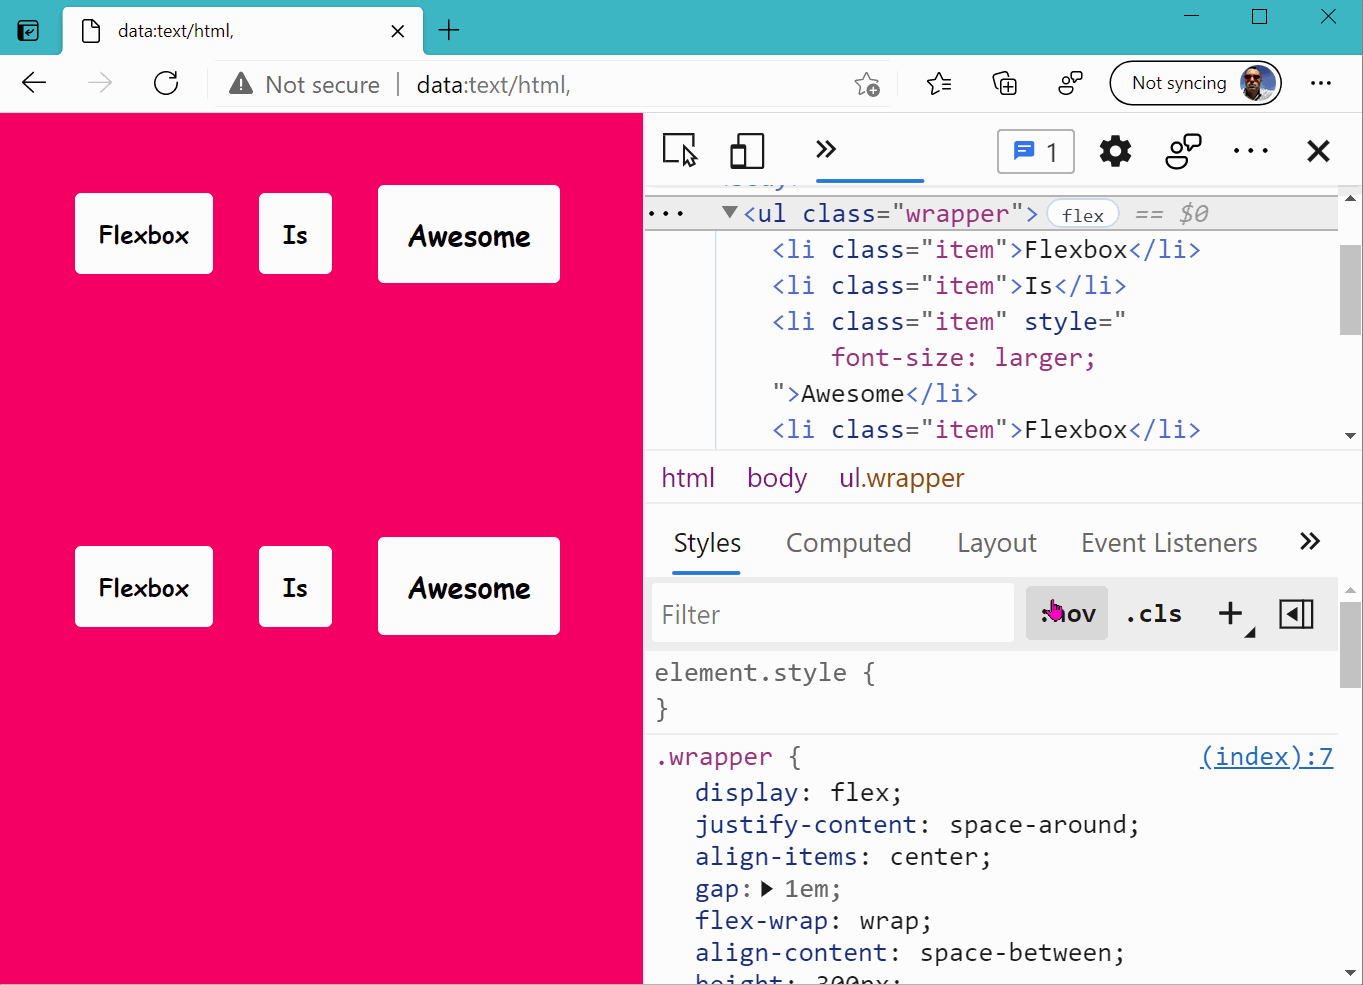This screenshot has width=1363, height=985.
Task: Toggle the computed styles sidebar icon
Action: pos(1296,614)
